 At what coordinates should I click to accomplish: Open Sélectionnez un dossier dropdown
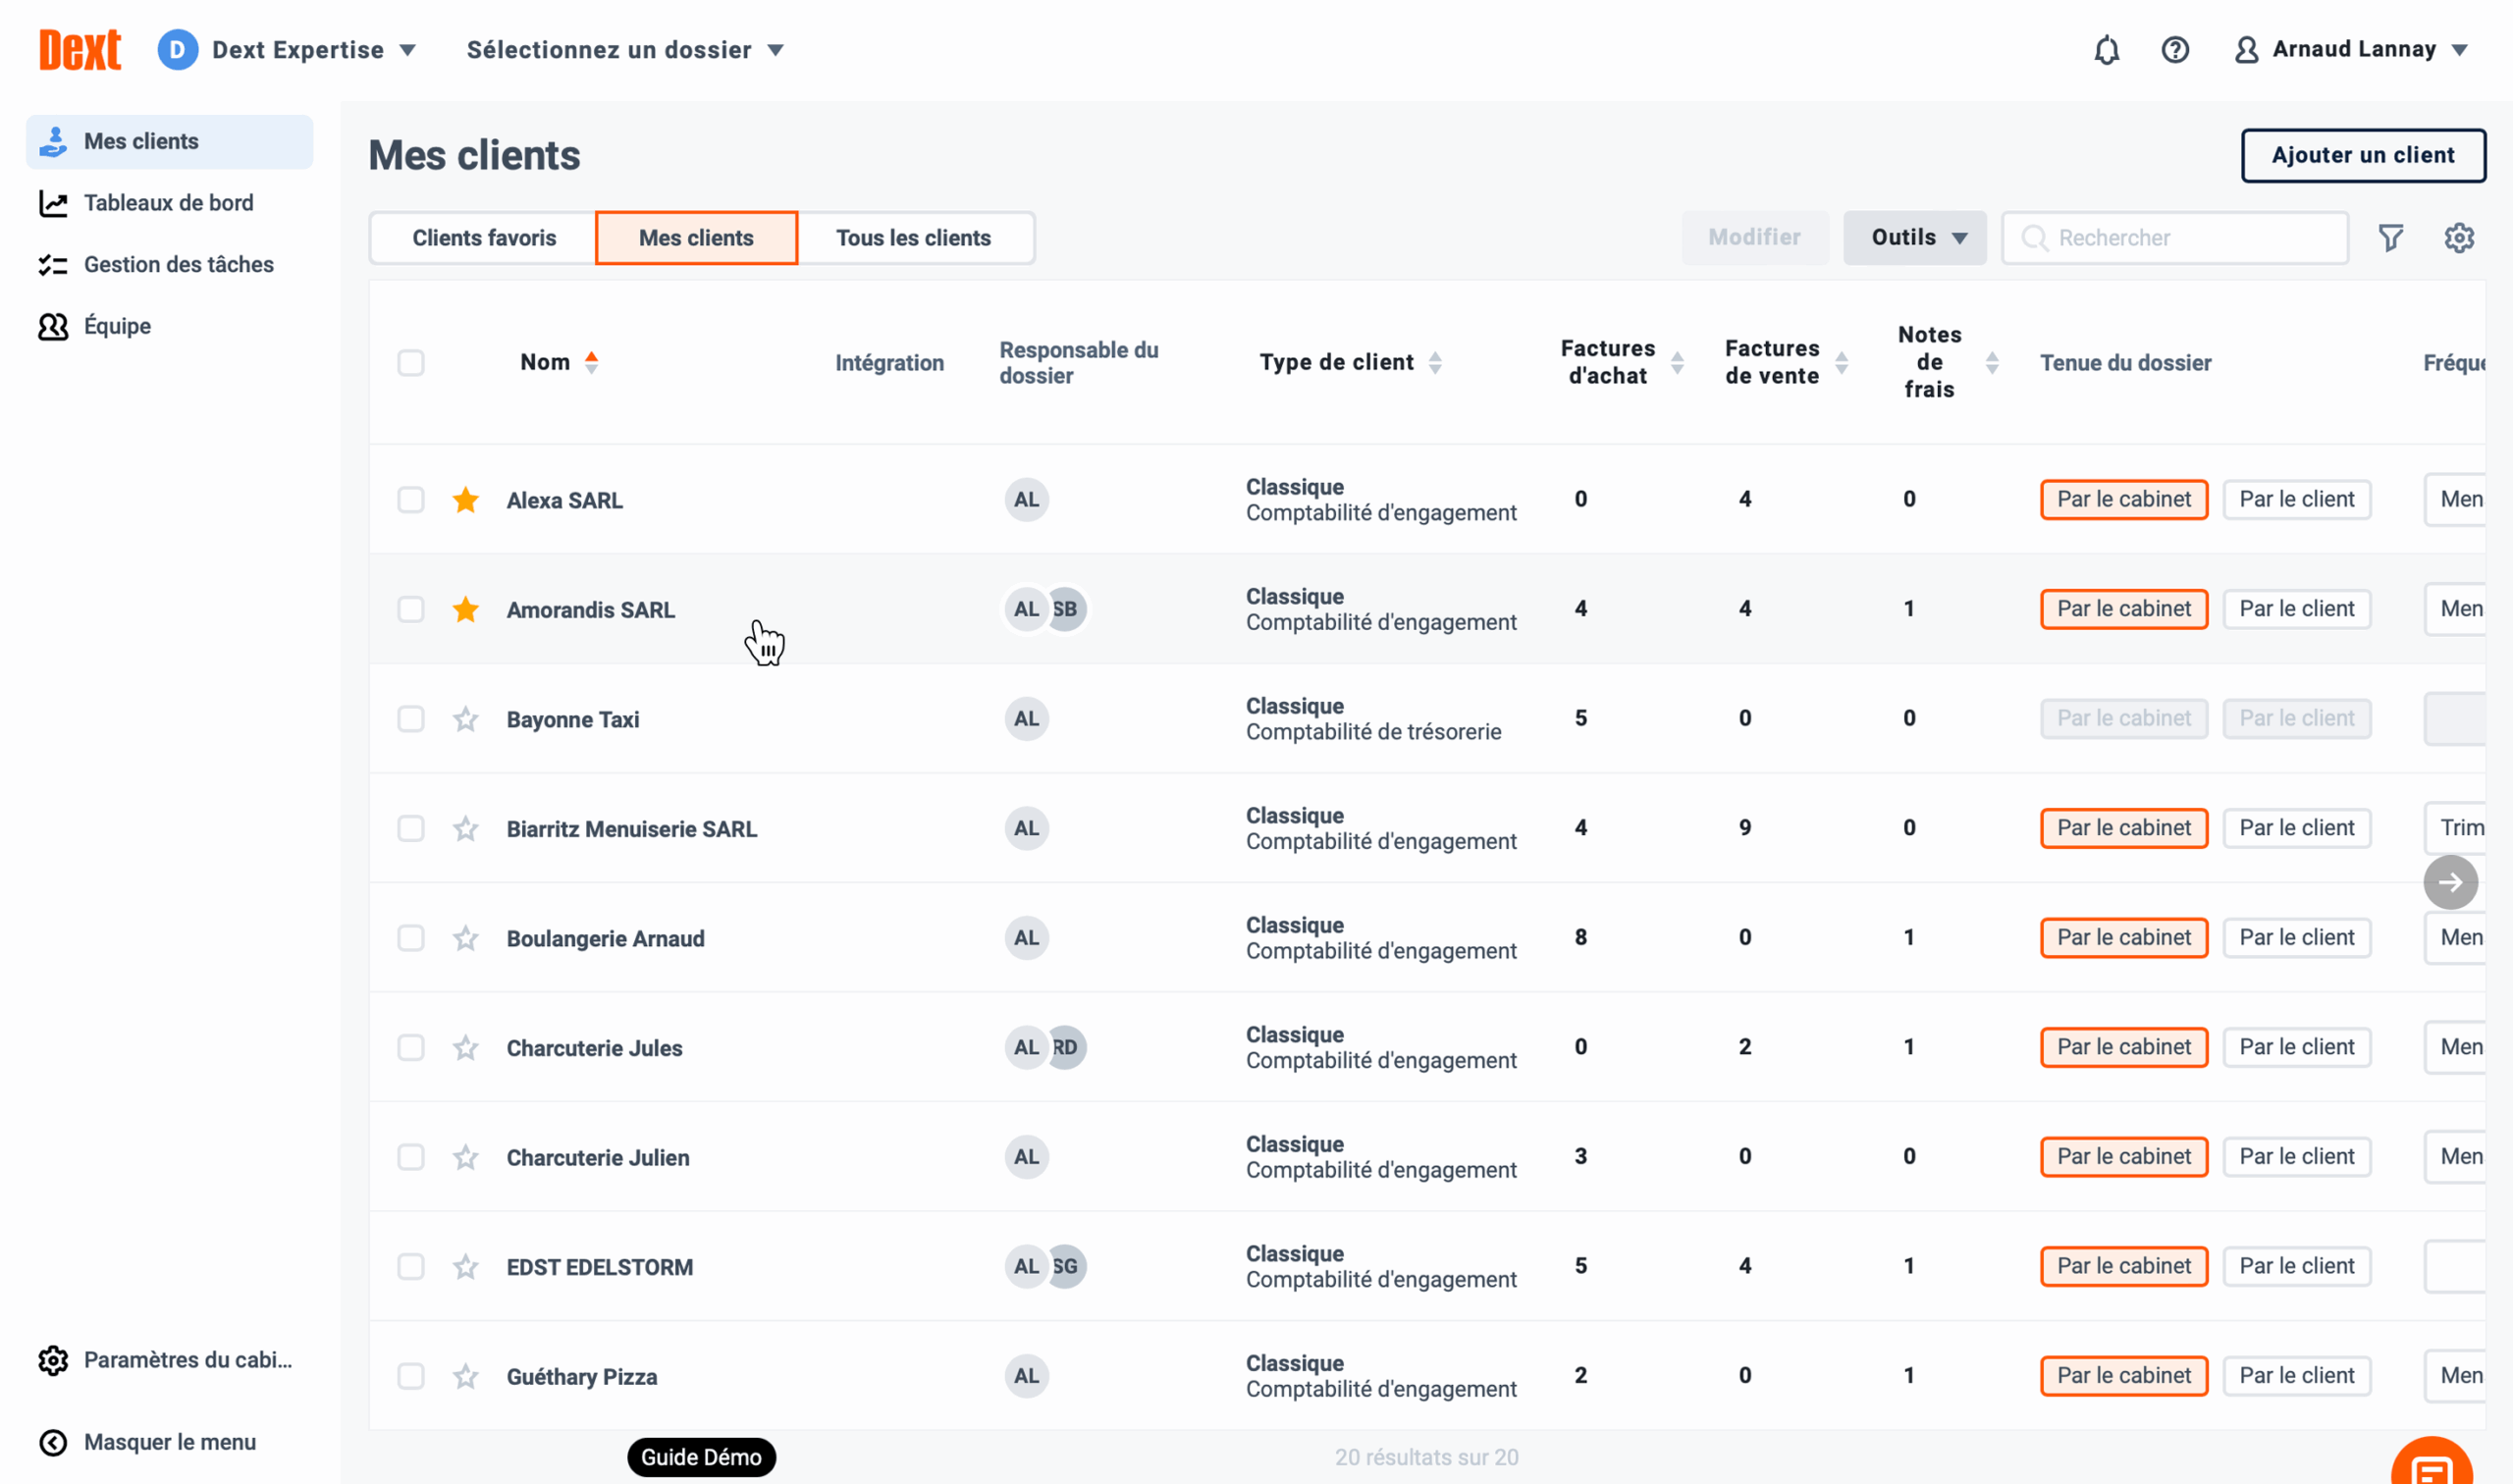(625, 50)
